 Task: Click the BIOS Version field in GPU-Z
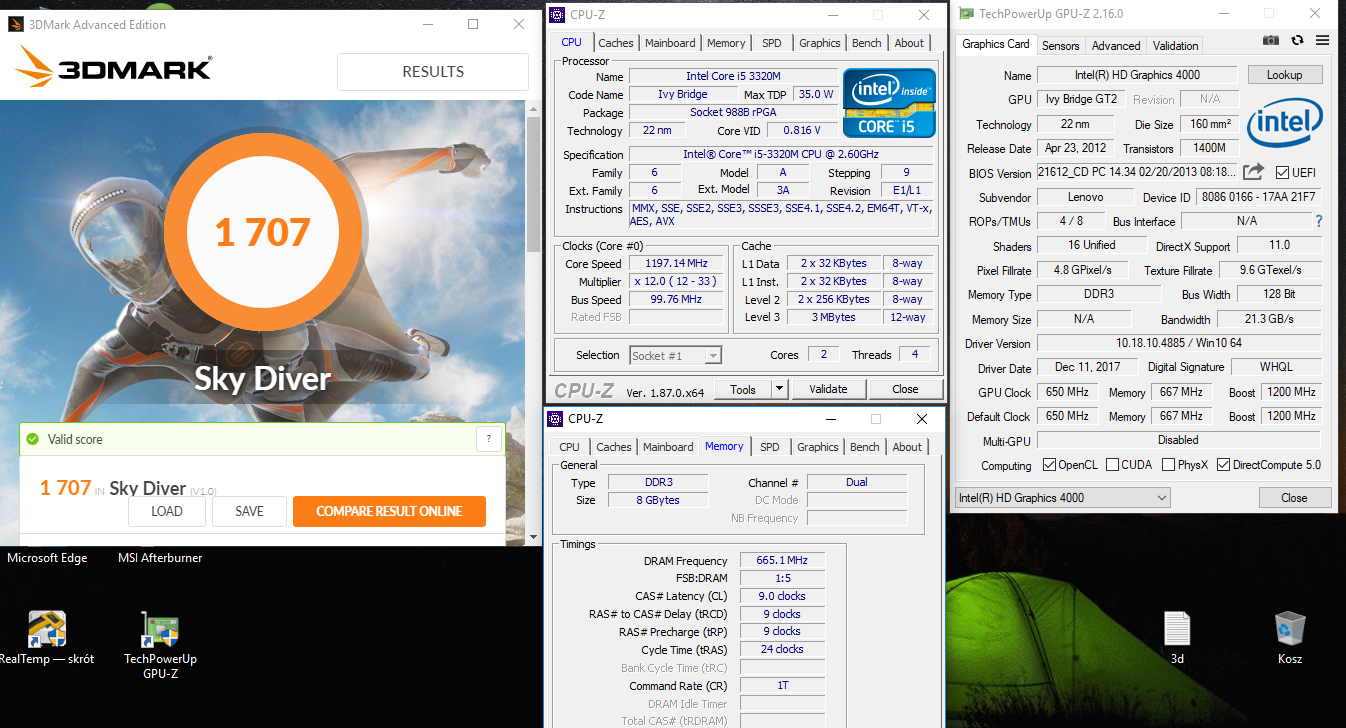pyautogui.click(x=1138, y=172)
